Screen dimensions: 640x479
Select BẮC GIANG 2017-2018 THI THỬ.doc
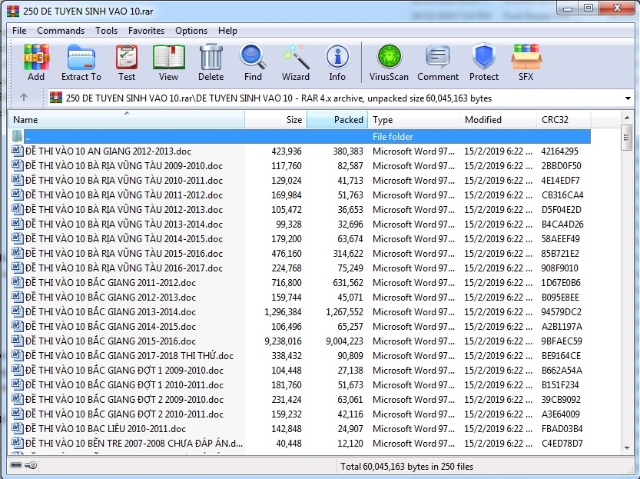pyautogui.click(x=129, y=355)
